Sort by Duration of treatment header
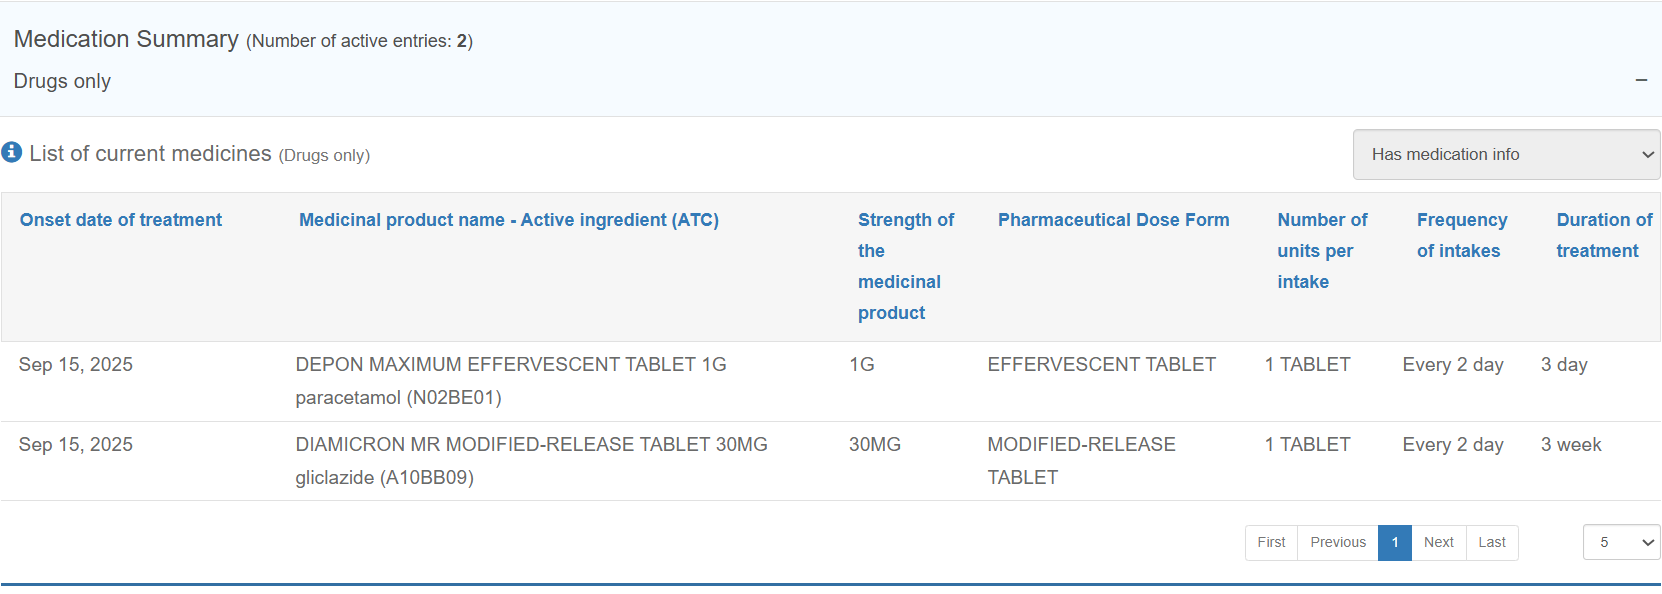The height and width of the screenshot is (594, 1662). coord(1603,235)
